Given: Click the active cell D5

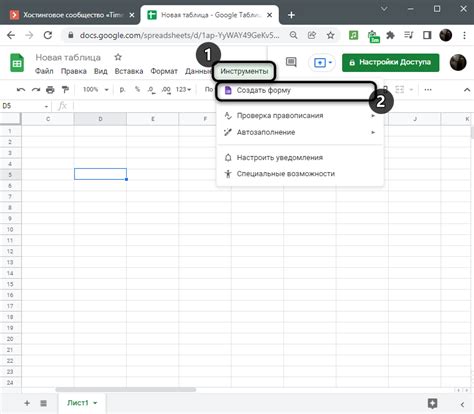Looking at the screenshot, I should (100, 174).
